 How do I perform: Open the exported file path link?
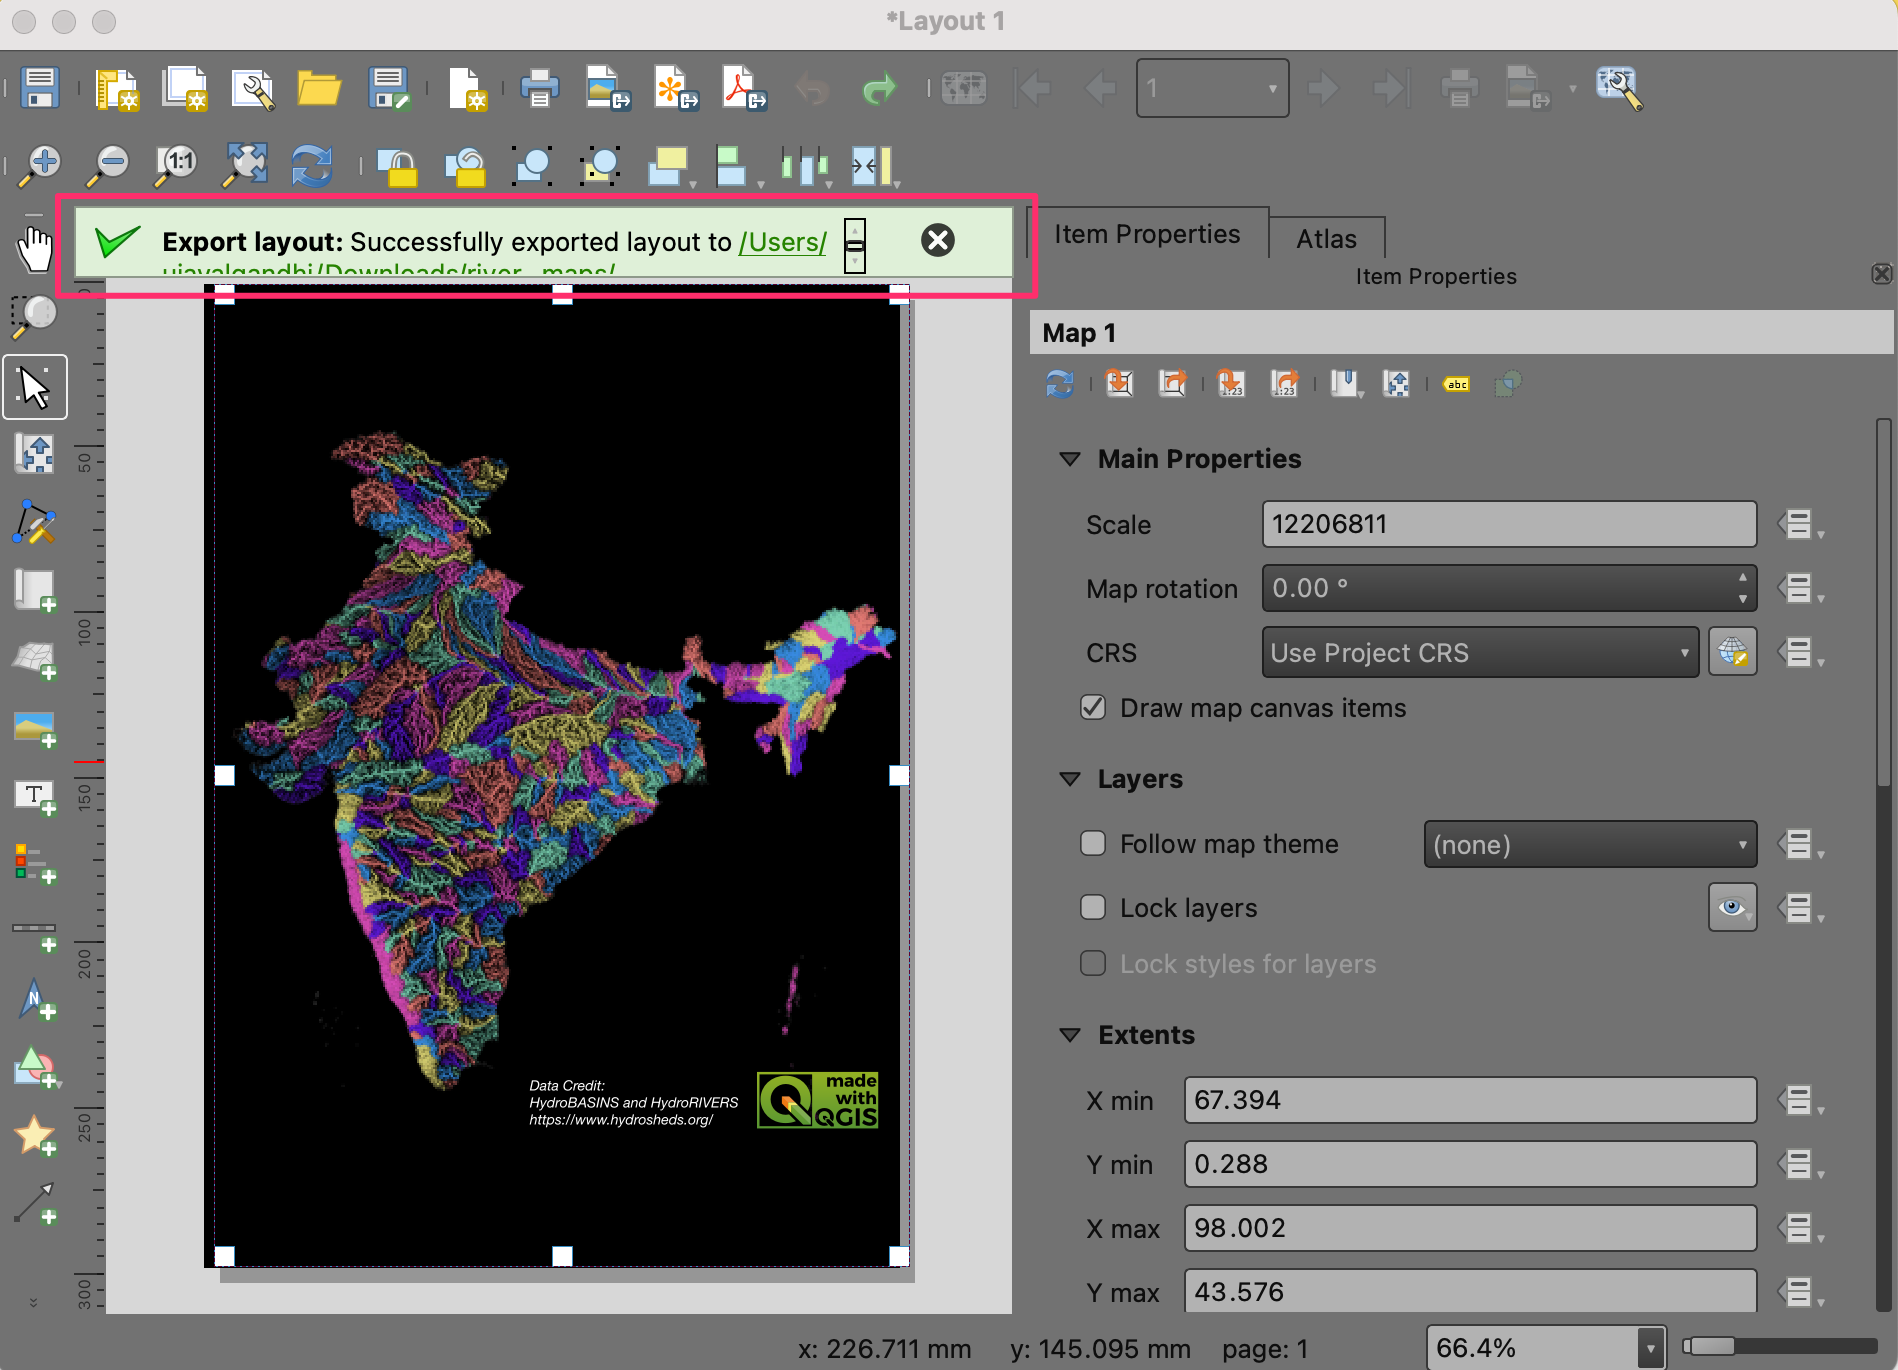782,242
